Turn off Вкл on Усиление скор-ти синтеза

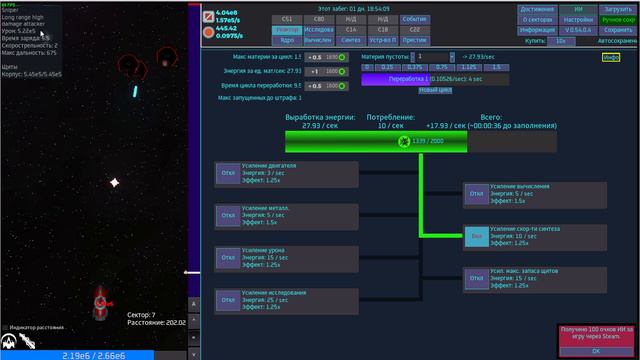pos(476,236)
